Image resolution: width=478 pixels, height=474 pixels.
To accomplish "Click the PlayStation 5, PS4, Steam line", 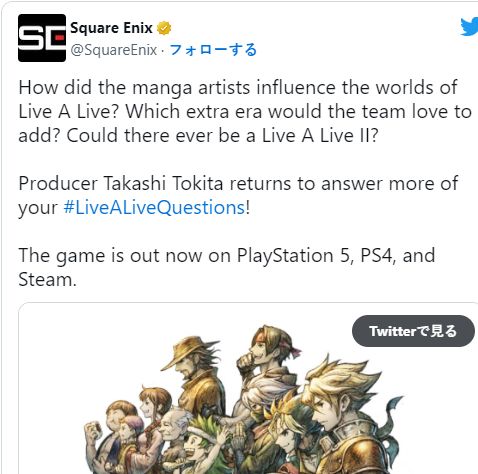I will 227,267.
